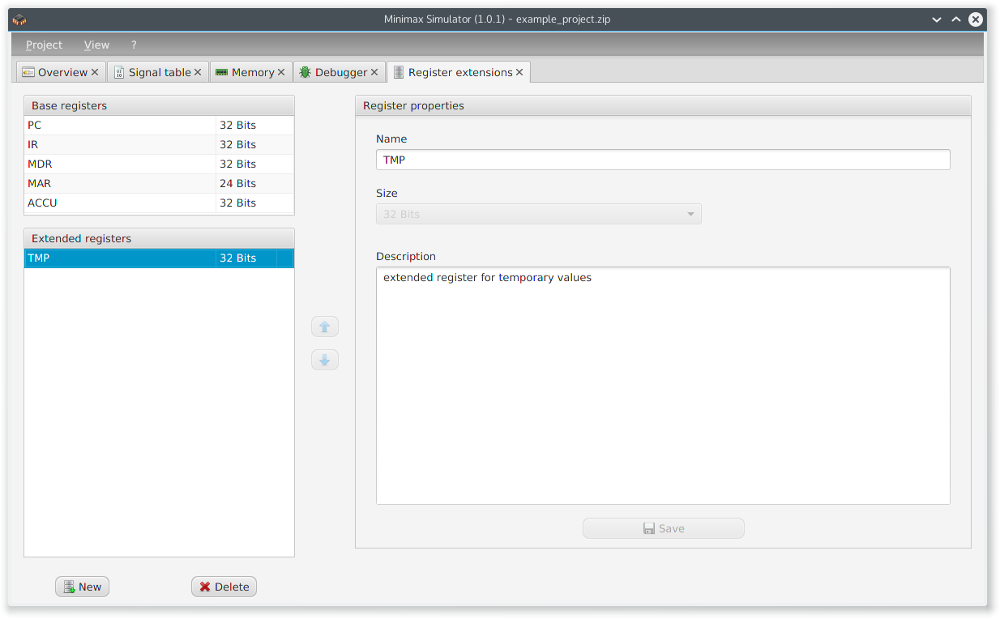Viewport: 1000px width, 619px height.
Task: Switch to the Memory tab
Action: pyautogui.click(x=251, y=73)
